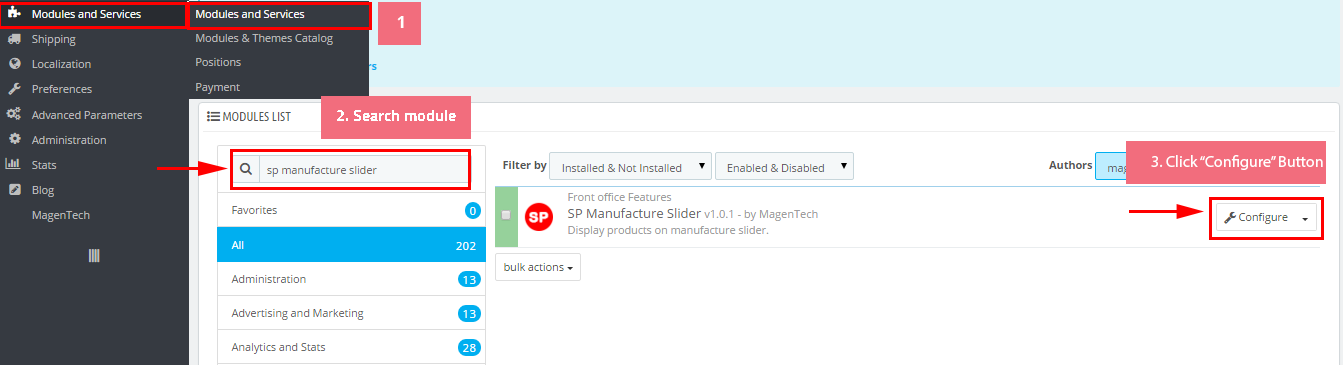Click the module search input field

[x=363, y=170]
